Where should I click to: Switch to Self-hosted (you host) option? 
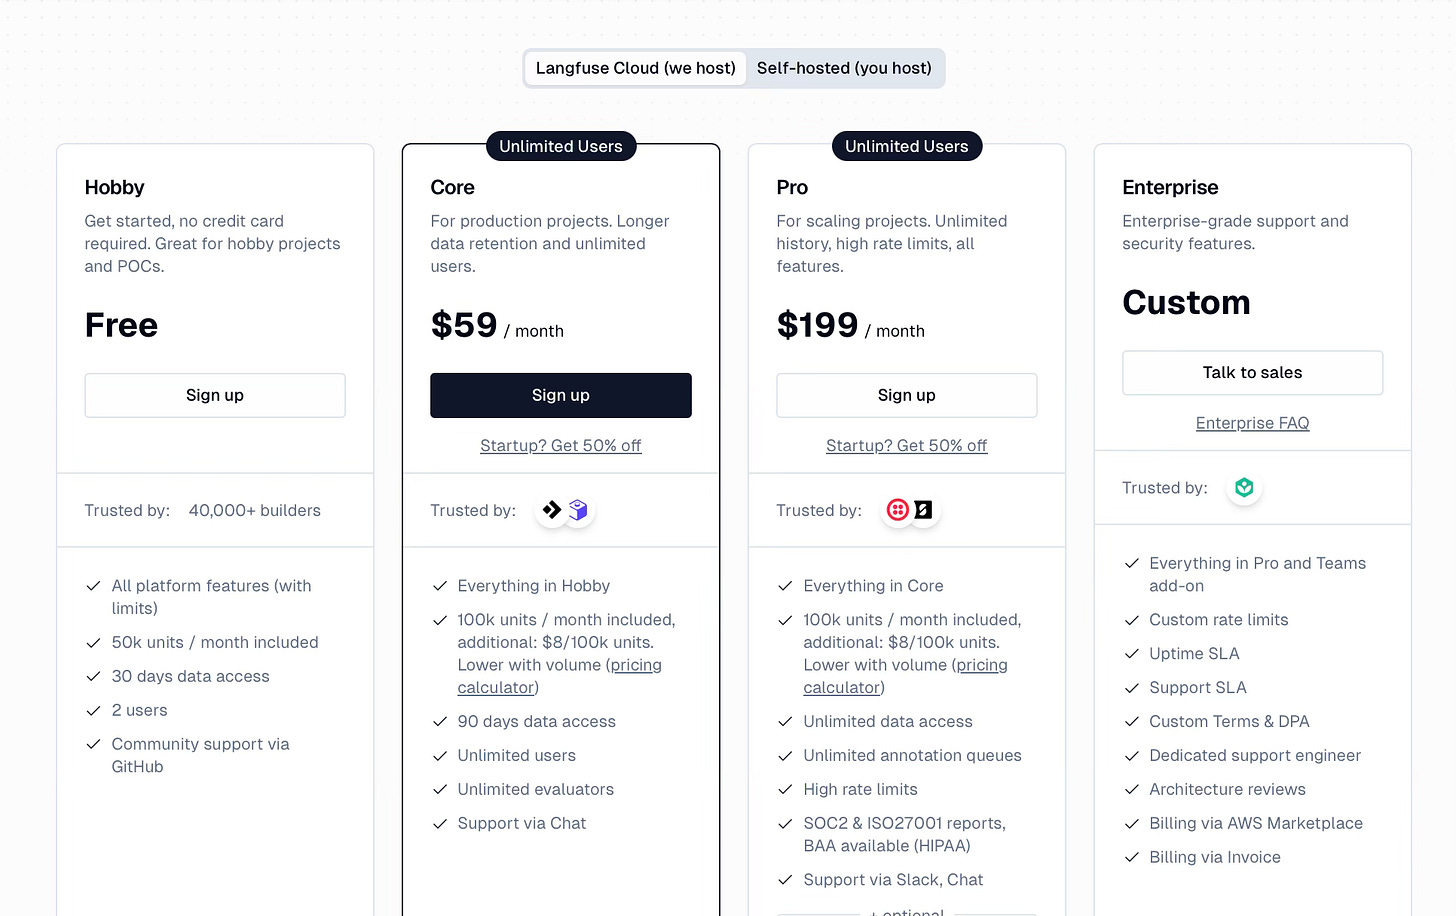point(844,68)
